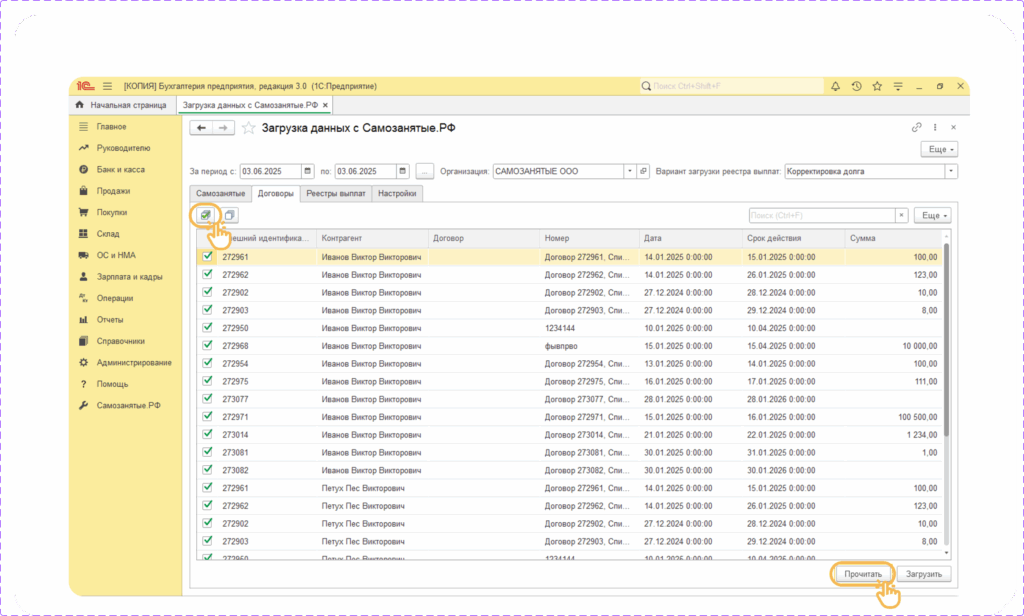Open the notifications bell icon
Viewport: 1024px width, 616px height.
(x=836, y=87)
